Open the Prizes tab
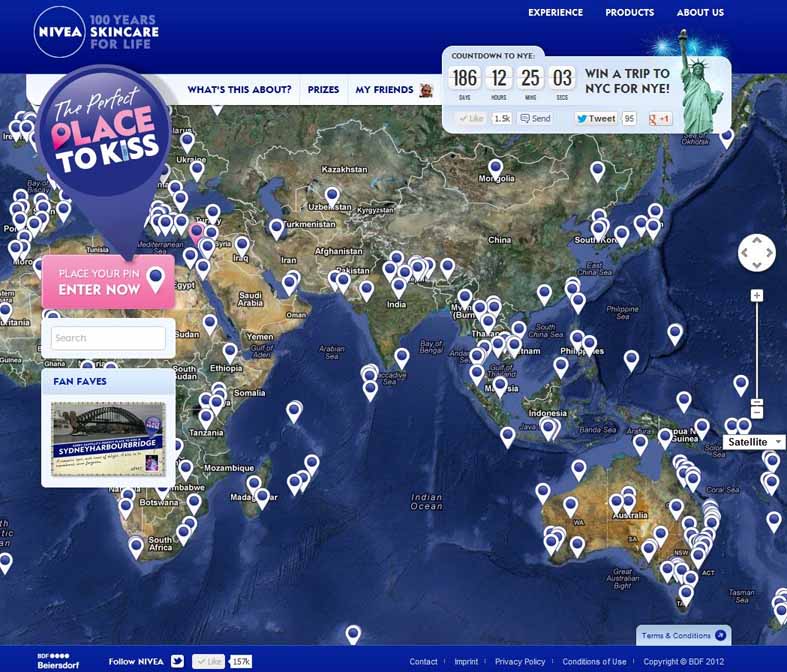This screenshot has width=787, height=672. click(x=323, y=89)
